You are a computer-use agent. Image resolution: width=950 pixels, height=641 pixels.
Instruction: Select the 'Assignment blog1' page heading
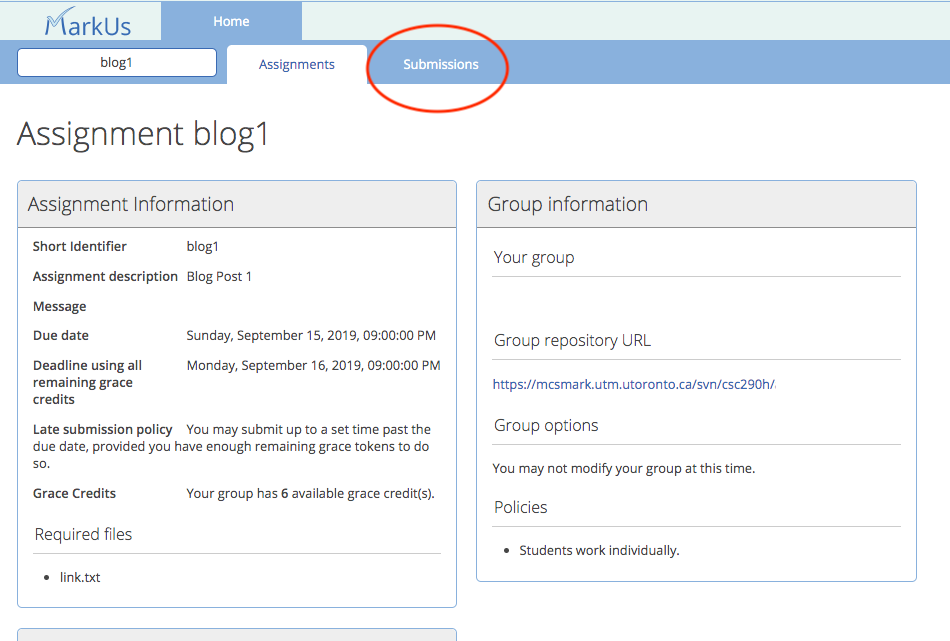pos(142,134)
